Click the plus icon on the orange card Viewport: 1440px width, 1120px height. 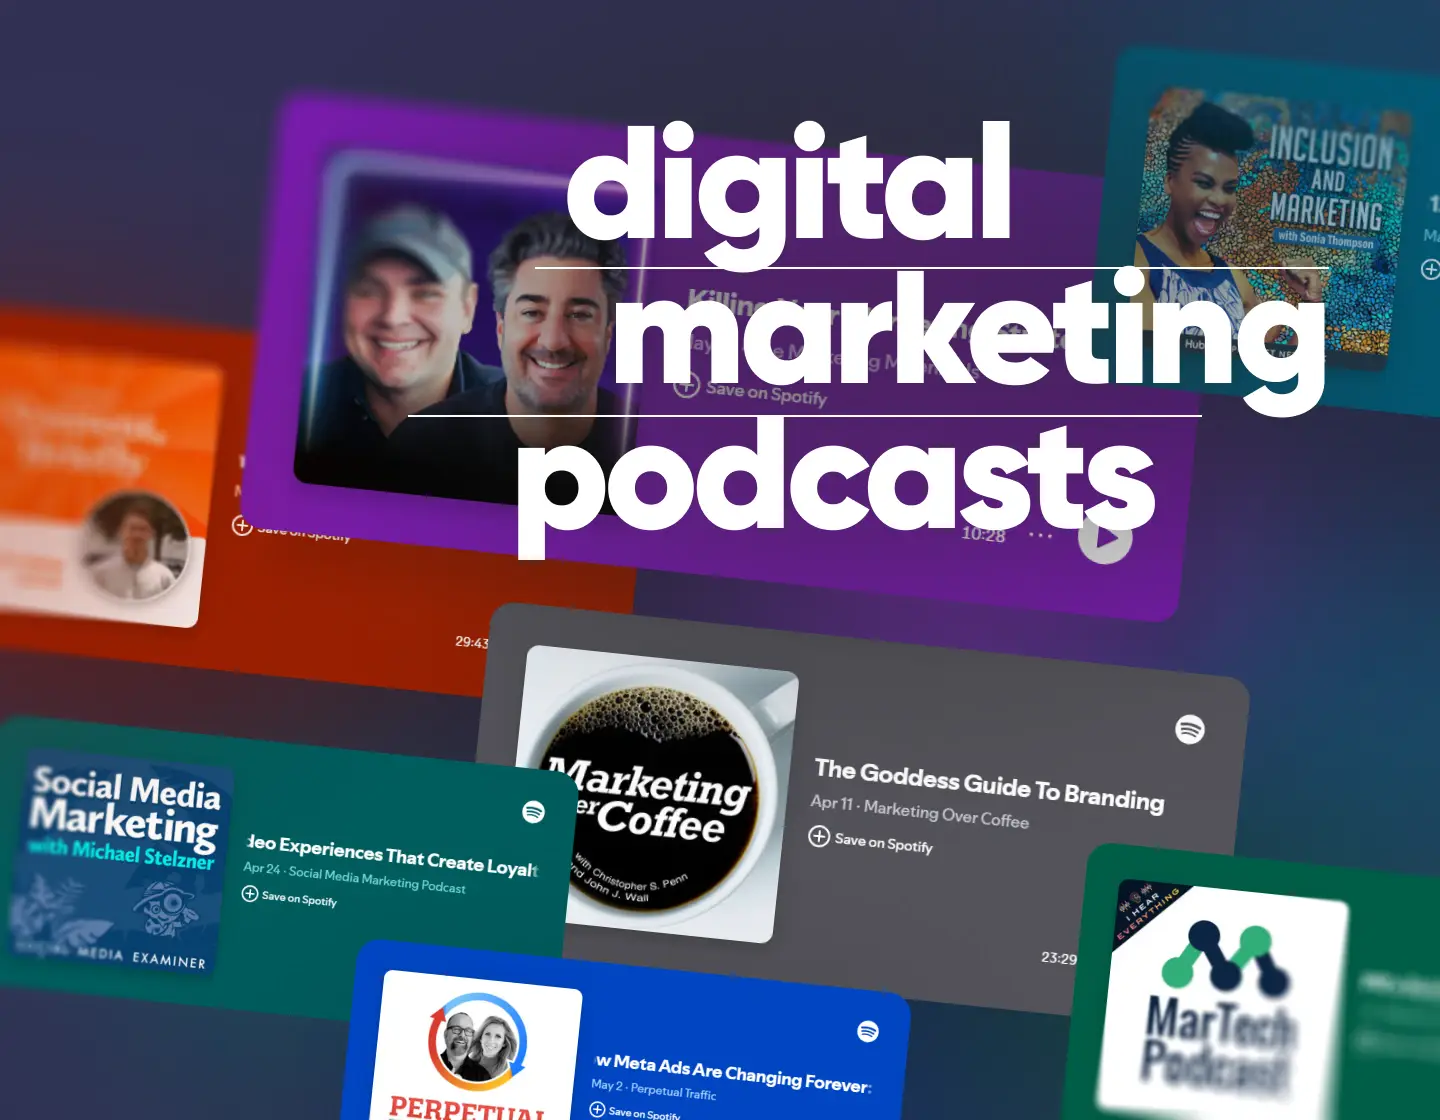[242, 525]
